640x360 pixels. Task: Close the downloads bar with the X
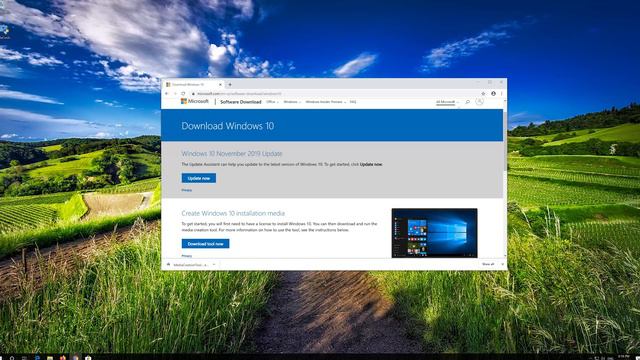(x=502, y=264)
